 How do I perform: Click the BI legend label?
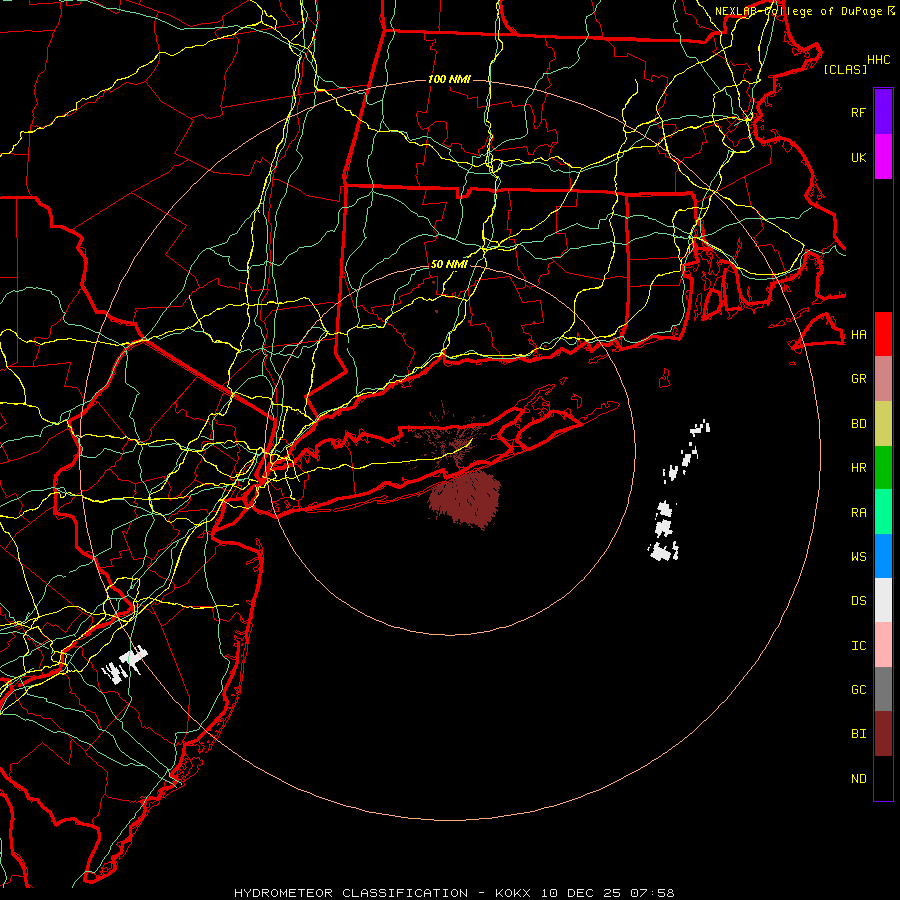pyautogui.click(x=858, y=734)
